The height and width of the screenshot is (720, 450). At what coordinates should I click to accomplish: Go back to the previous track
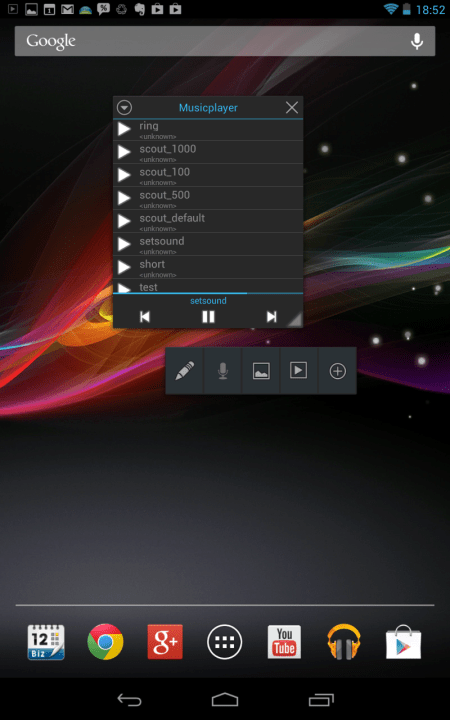(145, 317)
